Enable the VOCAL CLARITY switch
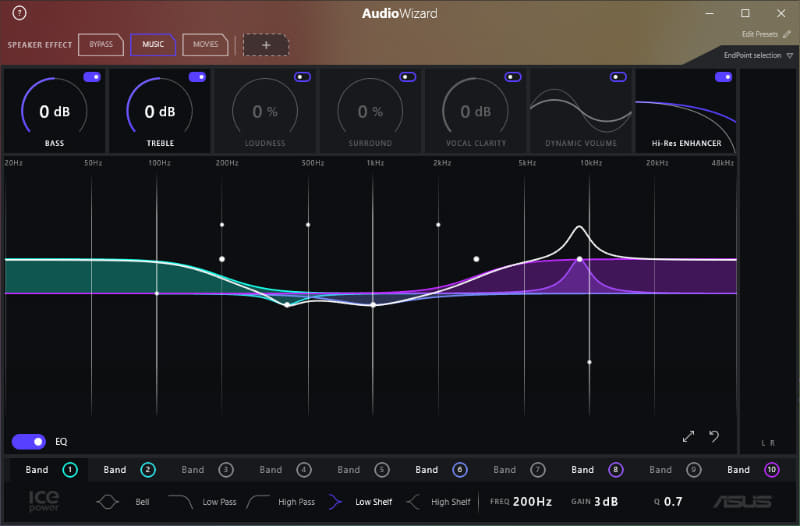The width and height of the screenshot is (800, 526). point(513,77)
